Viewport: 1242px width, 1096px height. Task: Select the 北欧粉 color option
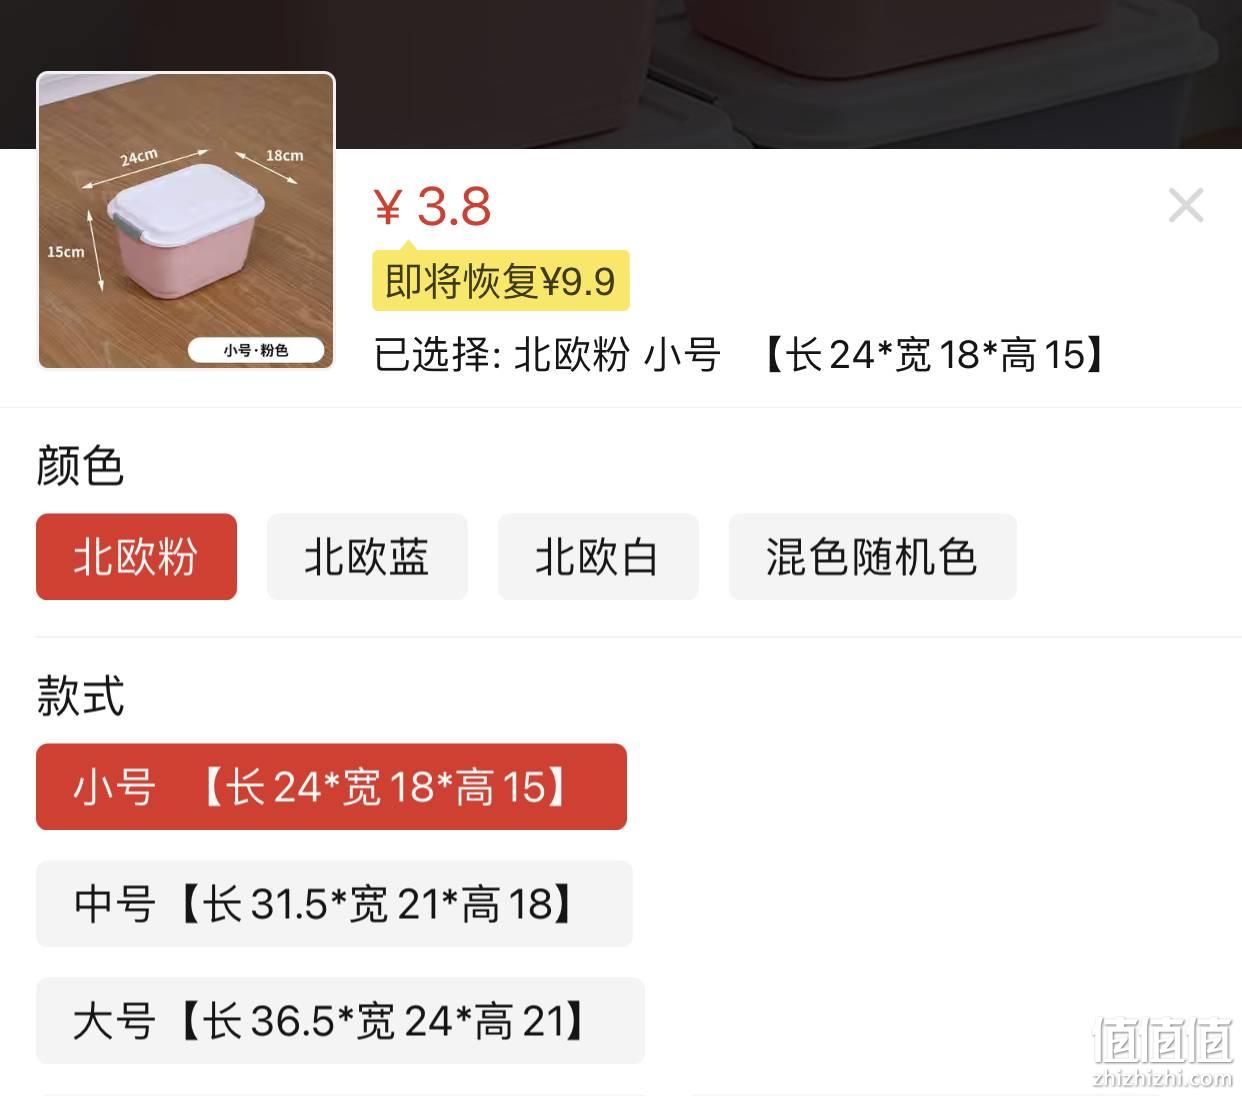tap(136, 557)
